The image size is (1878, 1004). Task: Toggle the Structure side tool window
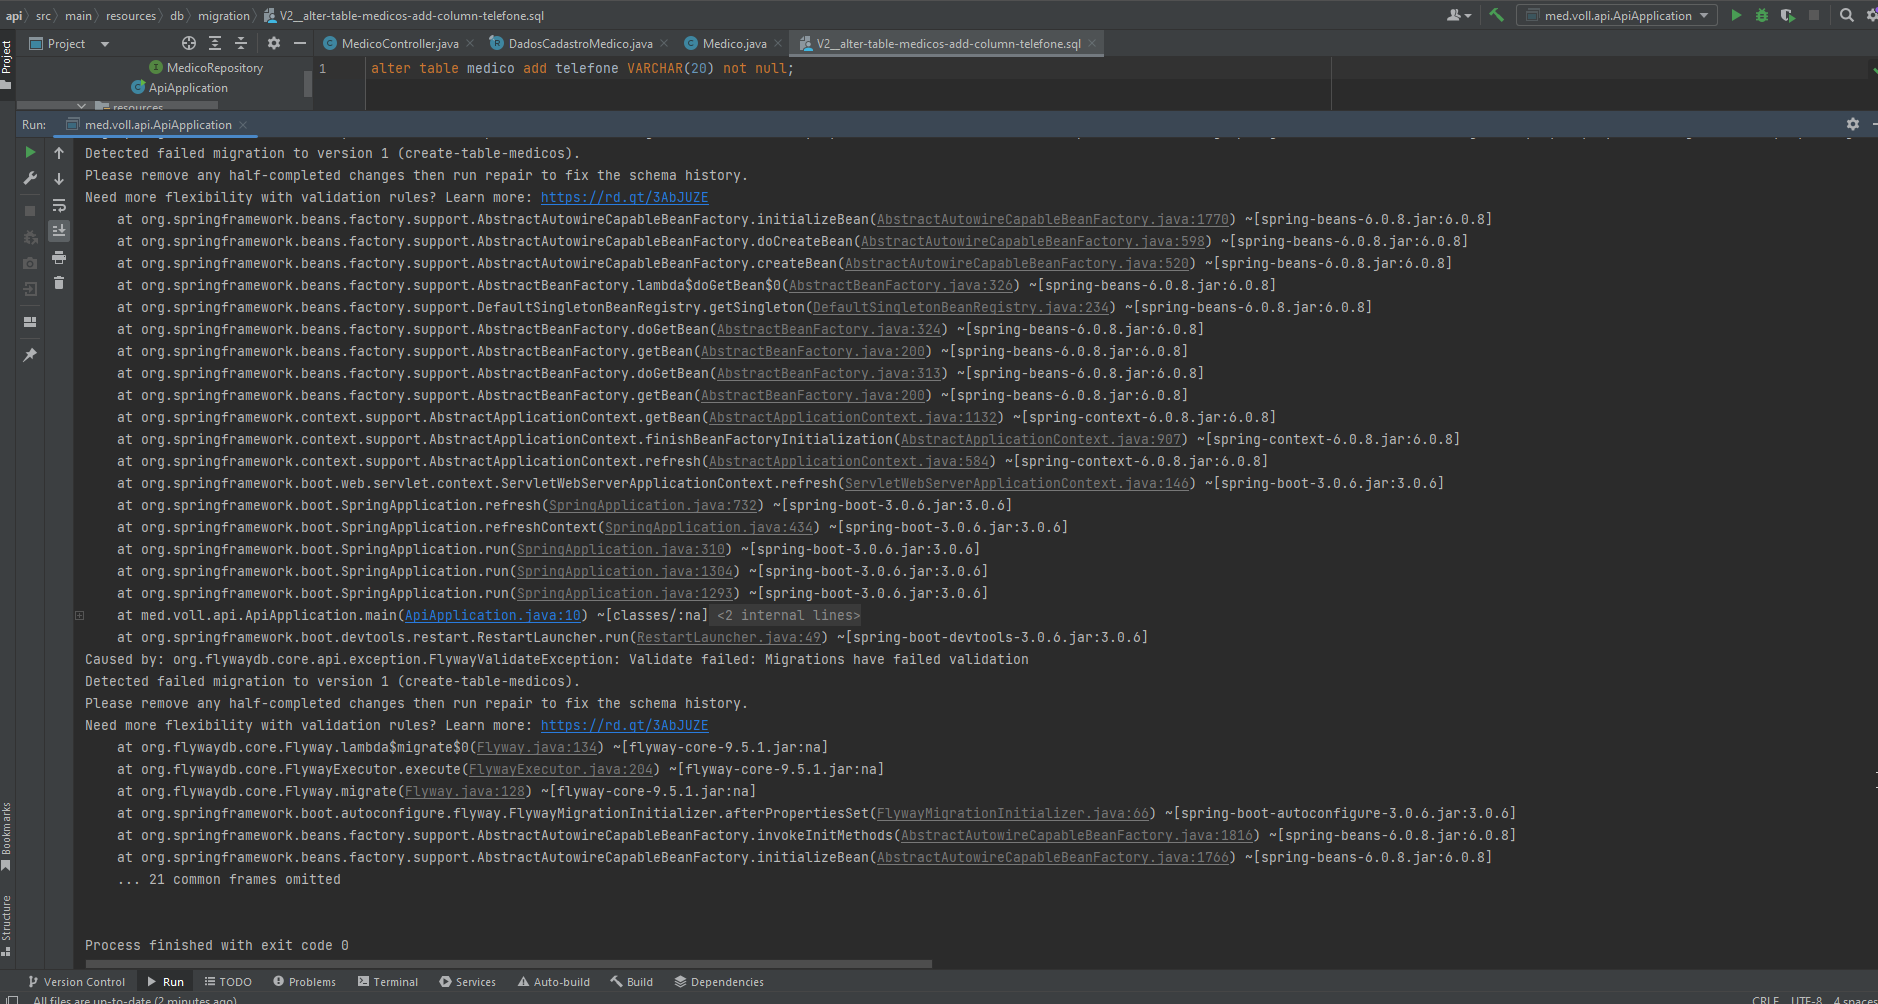click(x=6, y=926)
